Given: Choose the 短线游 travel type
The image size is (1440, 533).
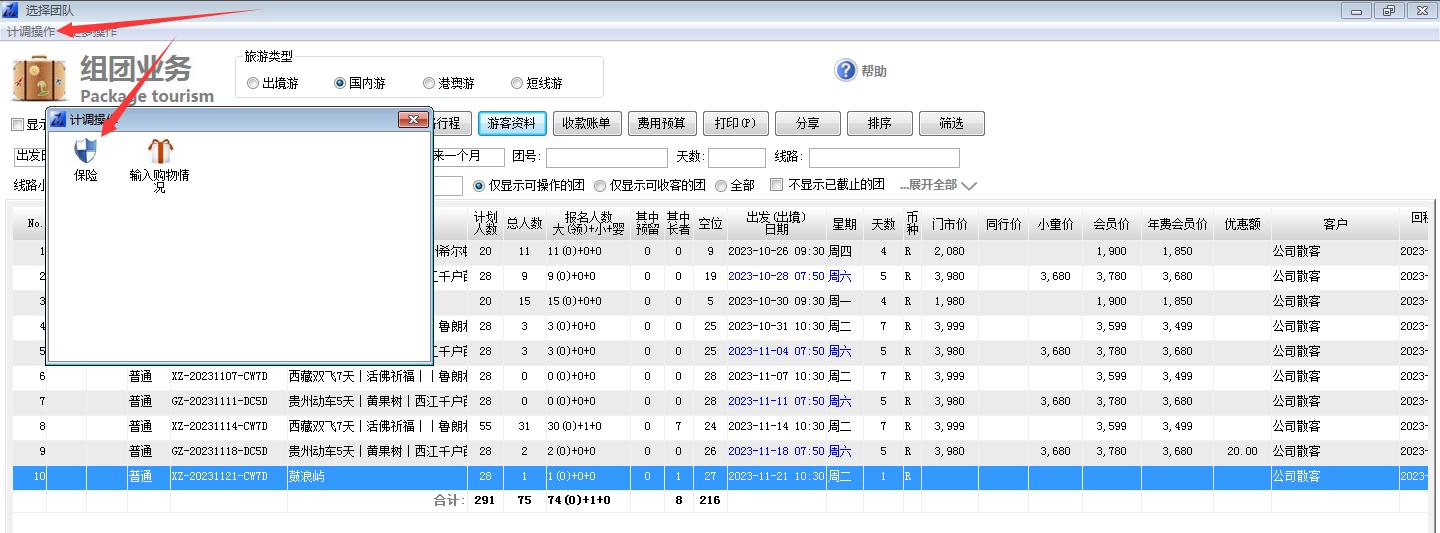Looking at the screenshot, I should coord(517,84).
